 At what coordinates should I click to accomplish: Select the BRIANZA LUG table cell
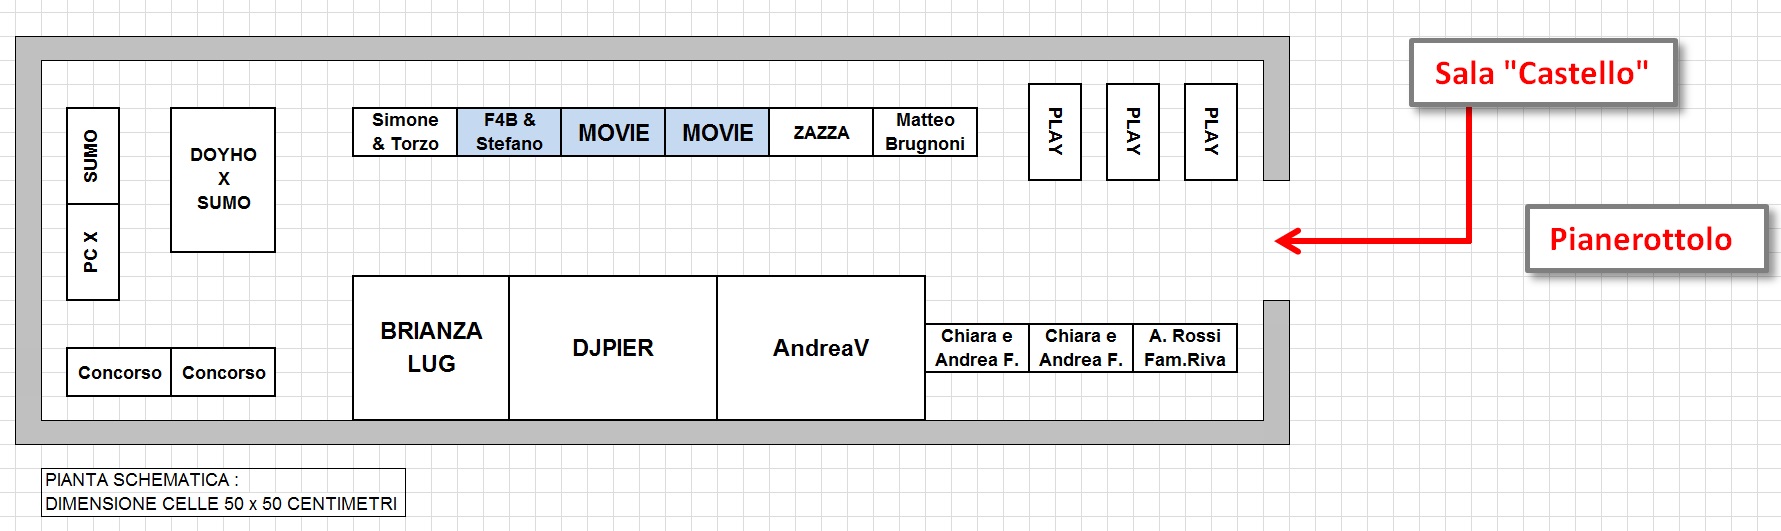[x=431, y=348]
